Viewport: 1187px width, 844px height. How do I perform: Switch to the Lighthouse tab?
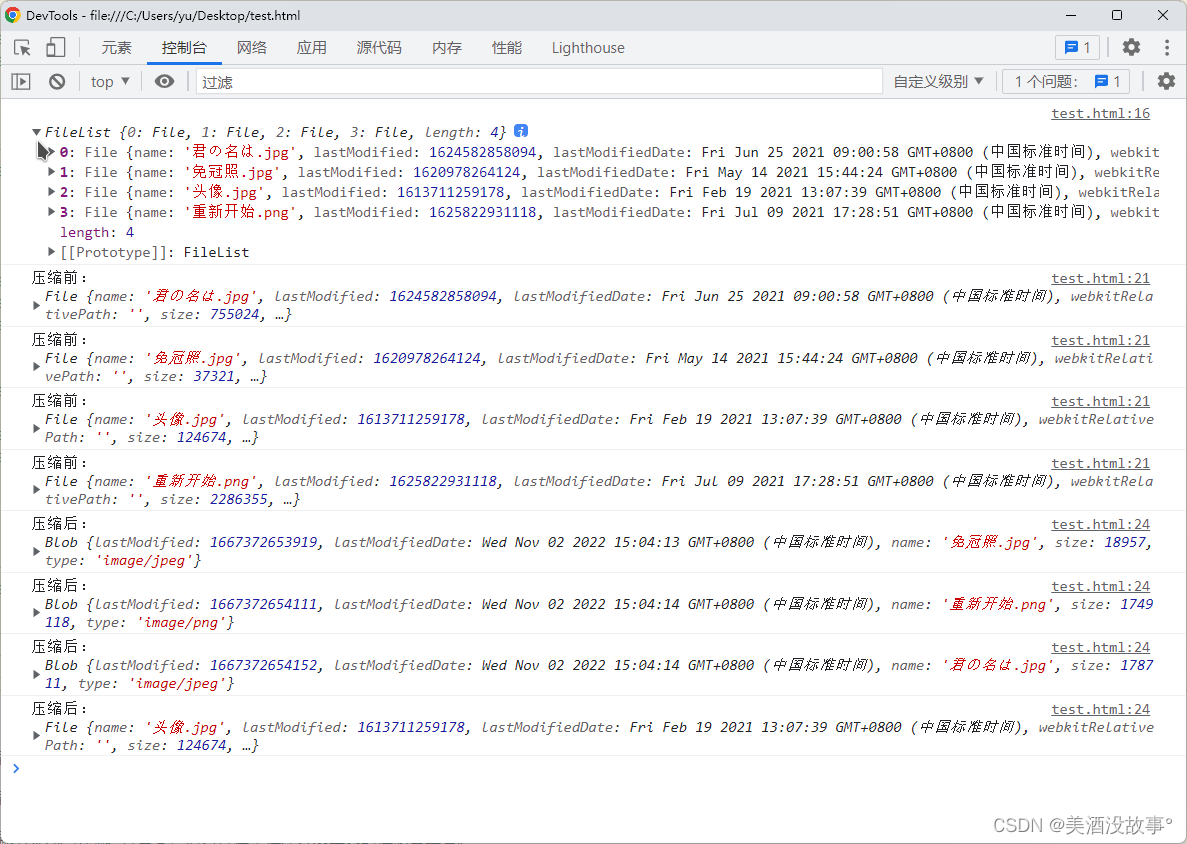pyautogui.click(x=588, y=48)
